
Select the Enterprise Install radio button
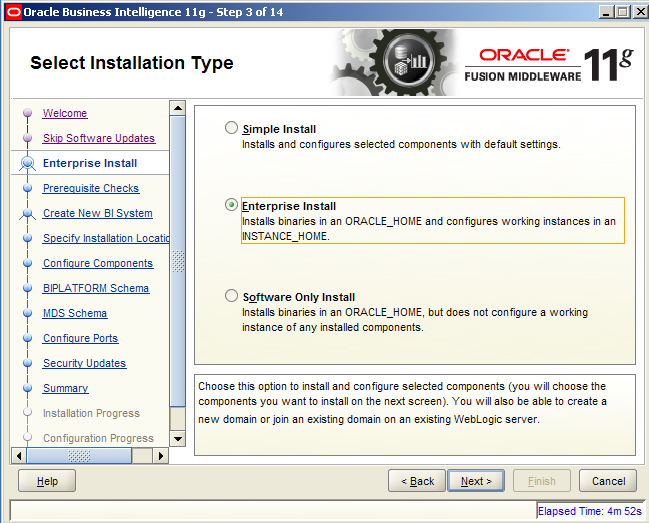[x=231, y=205]
